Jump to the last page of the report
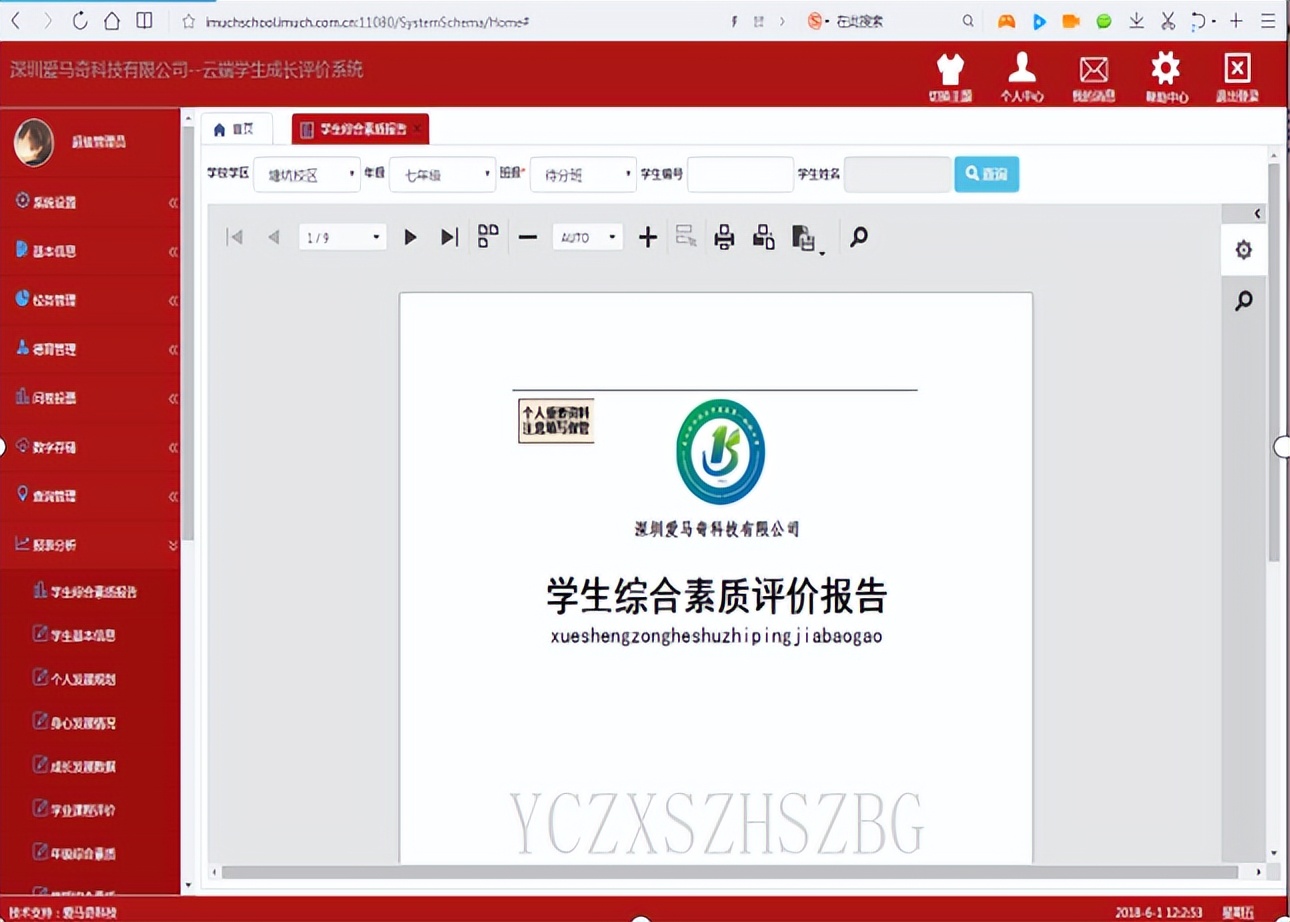The width and height of the screenshot is (1290, 922). [x=448, y=237]
